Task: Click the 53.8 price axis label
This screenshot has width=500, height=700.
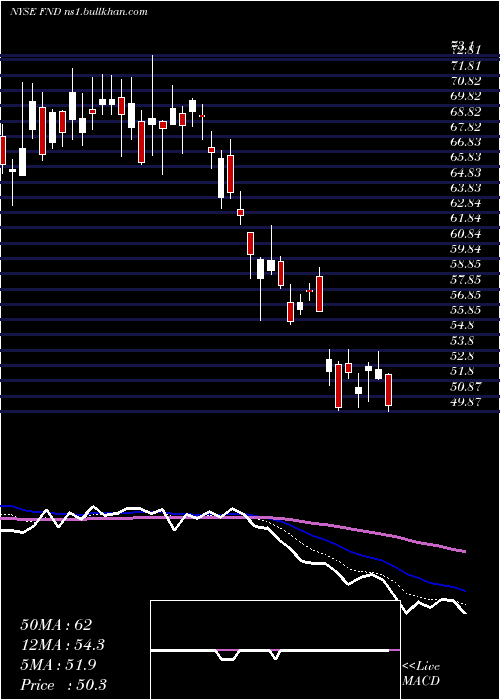Action: click(x=462, y=341)
